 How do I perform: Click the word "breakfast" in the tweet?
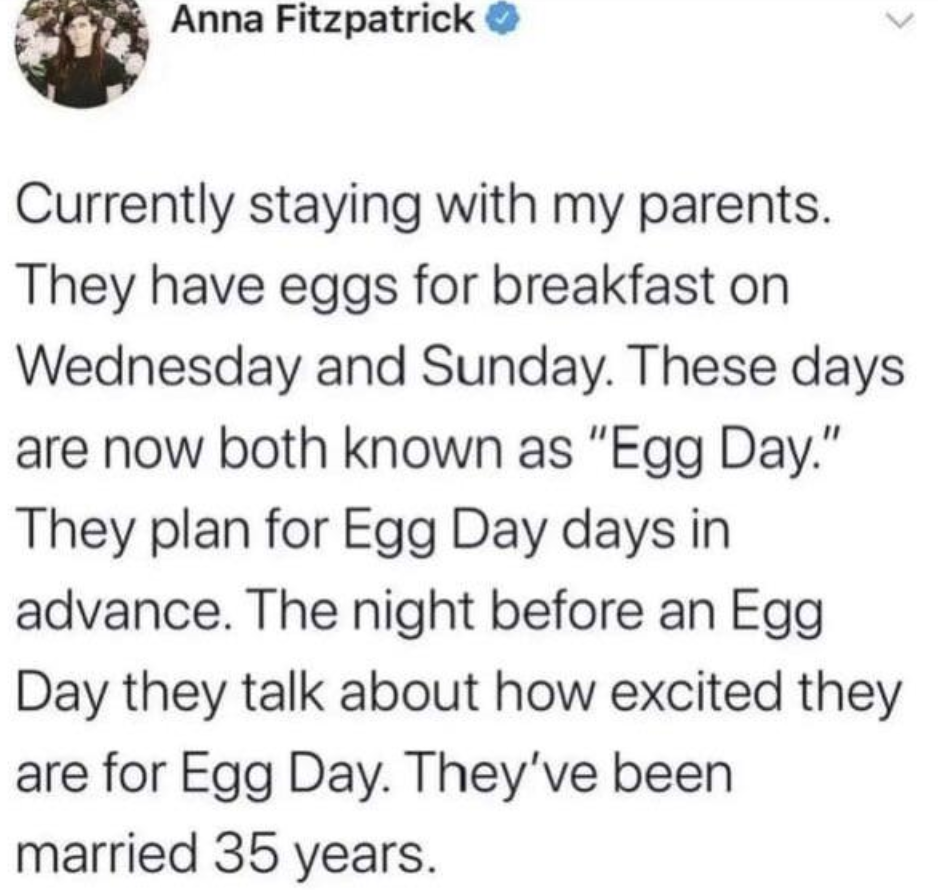614,290
